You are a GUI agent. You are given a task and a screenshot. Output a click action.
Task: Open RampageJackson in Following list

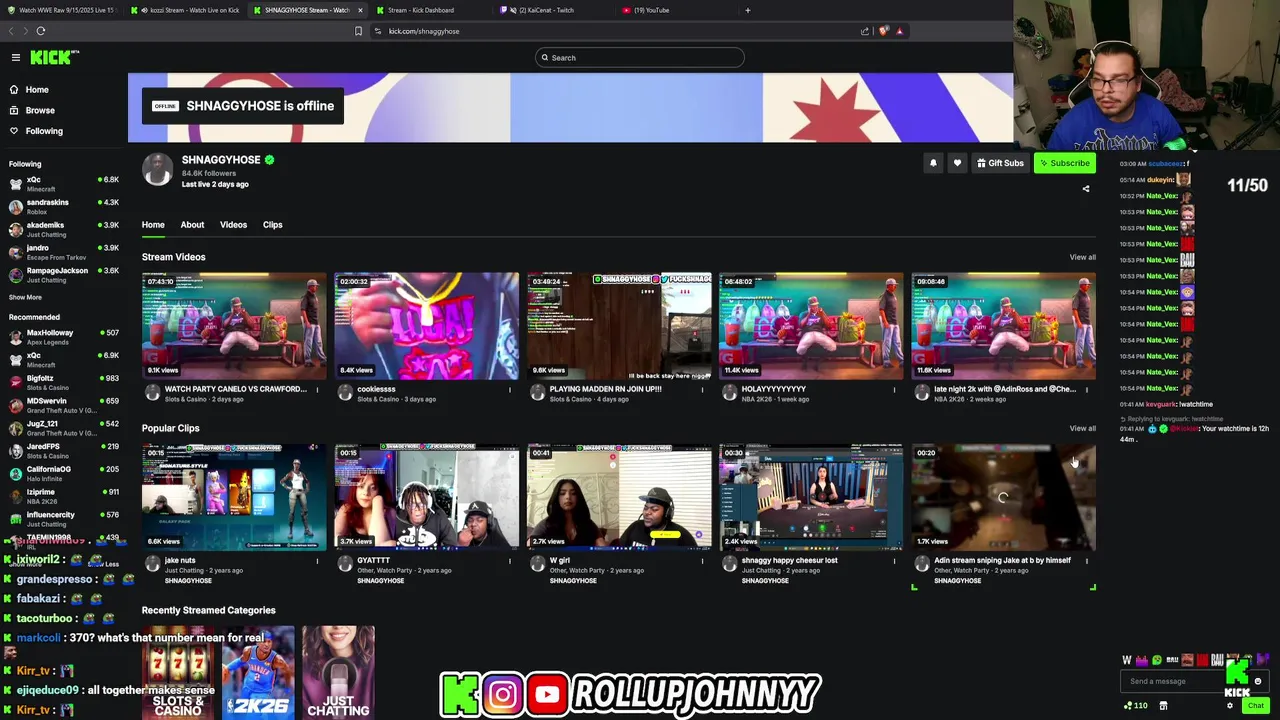[64, 275]
